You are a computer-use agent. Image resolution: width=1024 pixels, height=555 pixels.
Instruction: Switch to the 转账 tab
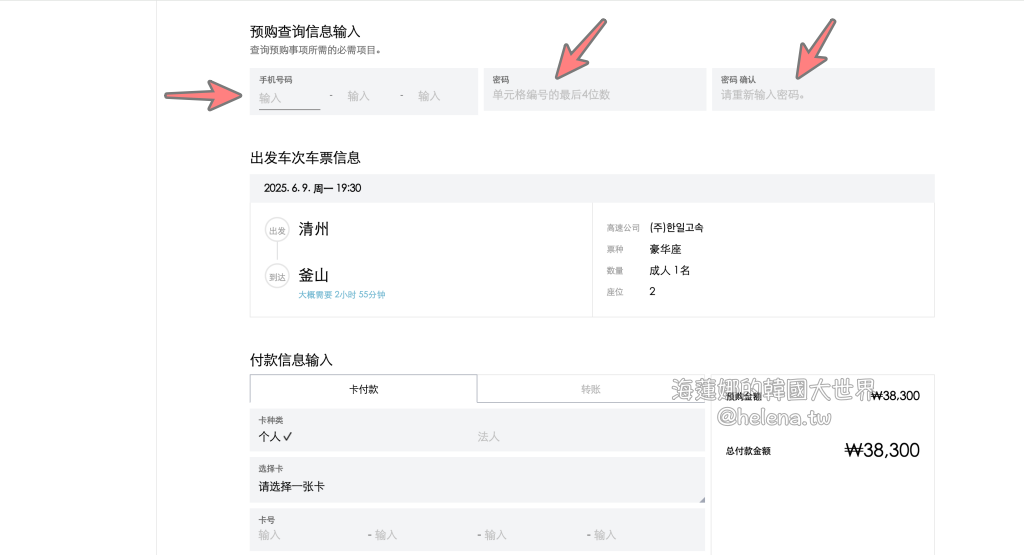[x=592, y=389]
